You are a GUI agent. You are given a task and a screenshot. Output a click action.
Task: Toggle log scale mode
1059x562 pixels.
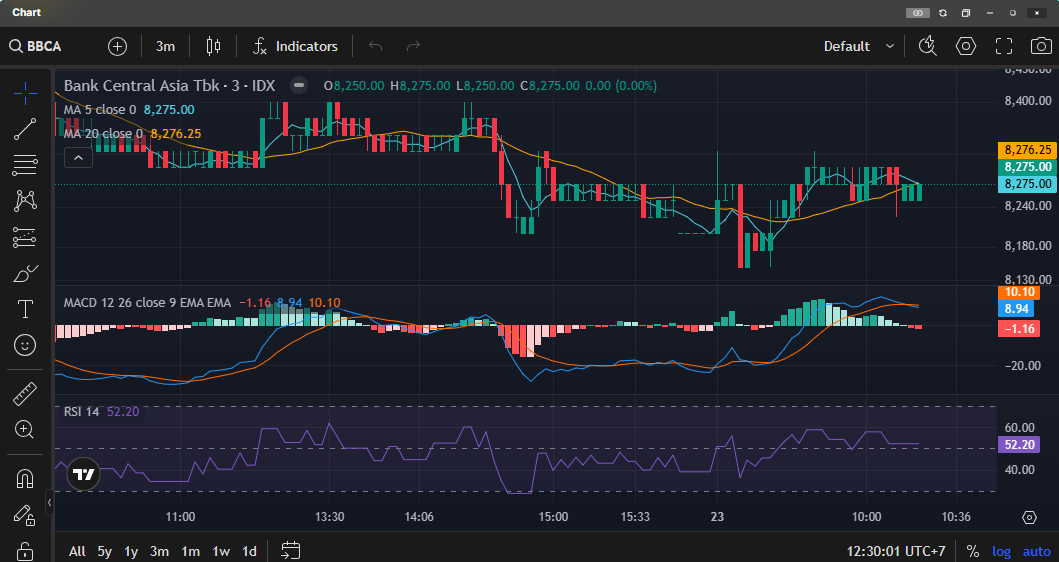pos(1001,551)
